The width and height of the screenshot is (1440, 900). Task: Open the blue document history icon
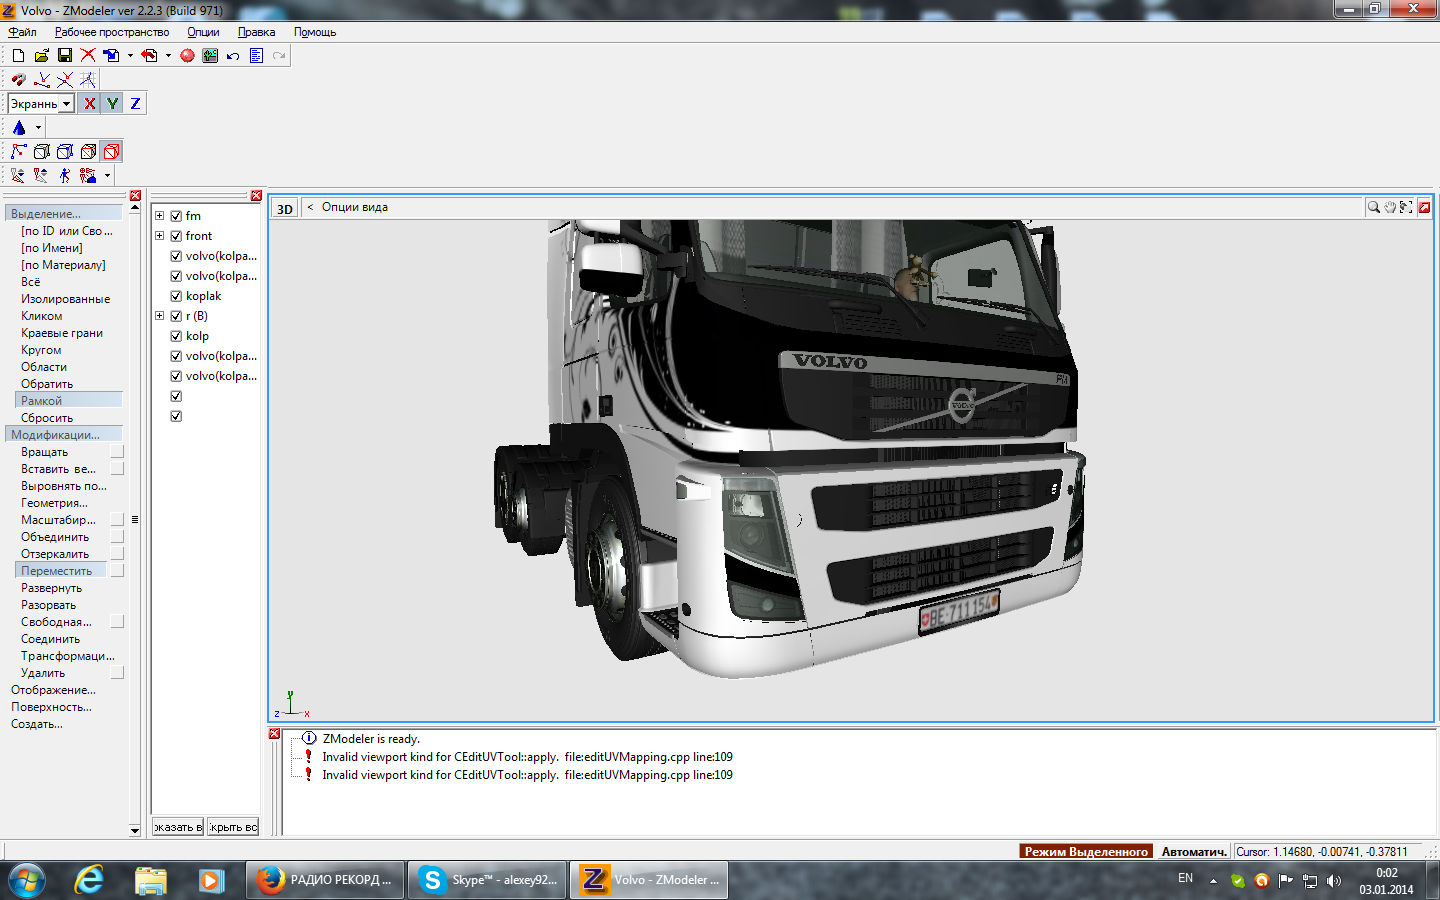pos(256,56)
